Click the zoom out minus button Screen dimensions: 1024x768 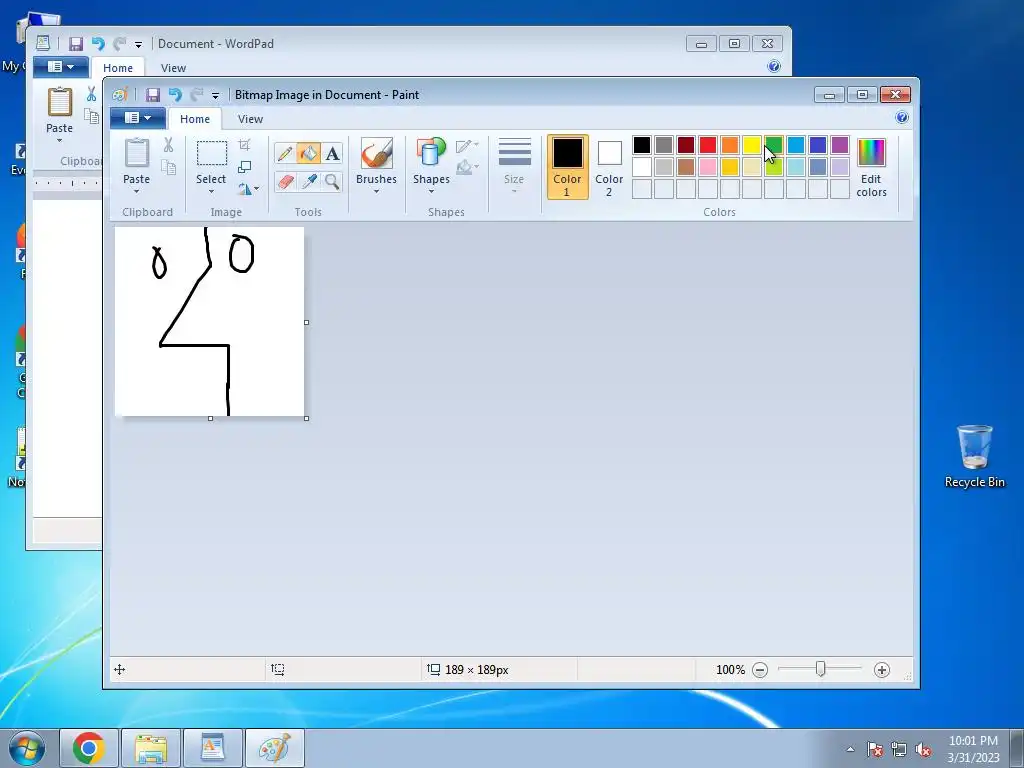(x=760, y=670)
